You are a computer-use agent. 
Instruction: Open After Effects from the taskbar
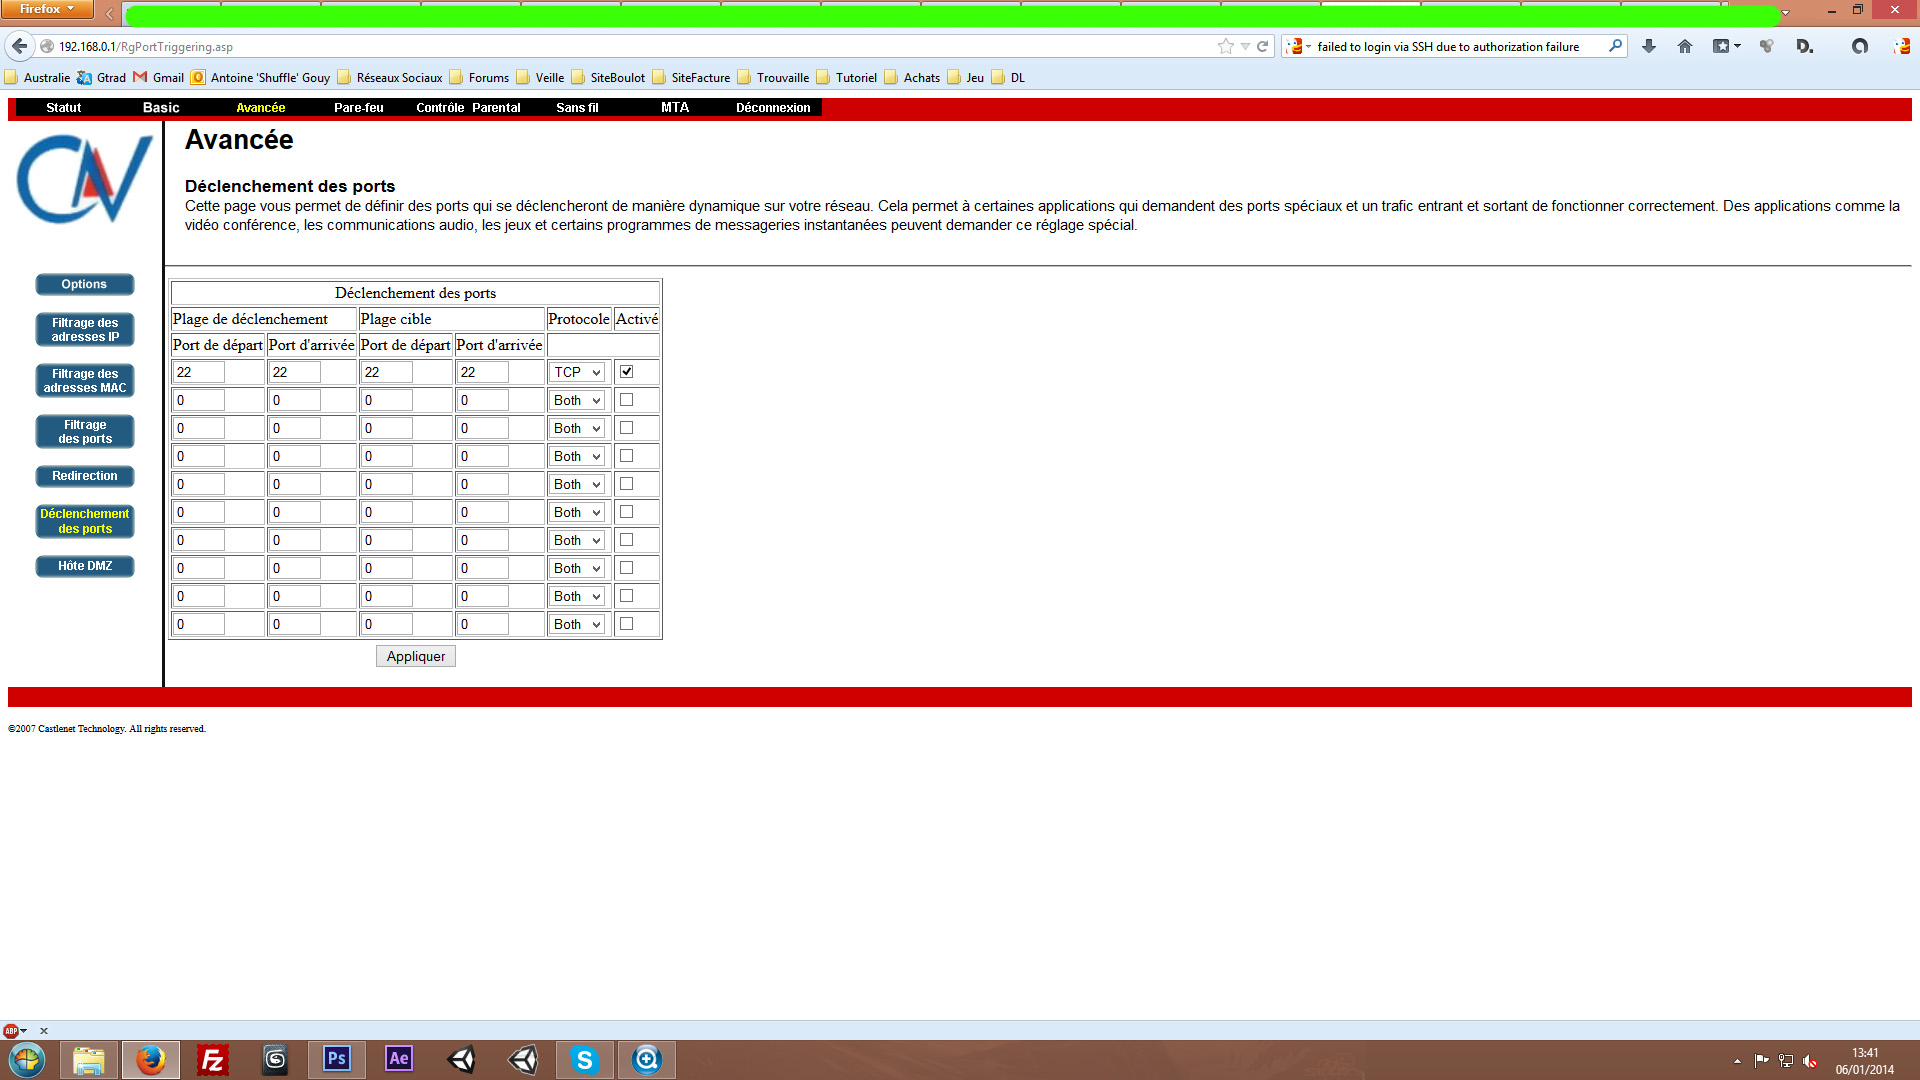click(x=399, y=1059)
